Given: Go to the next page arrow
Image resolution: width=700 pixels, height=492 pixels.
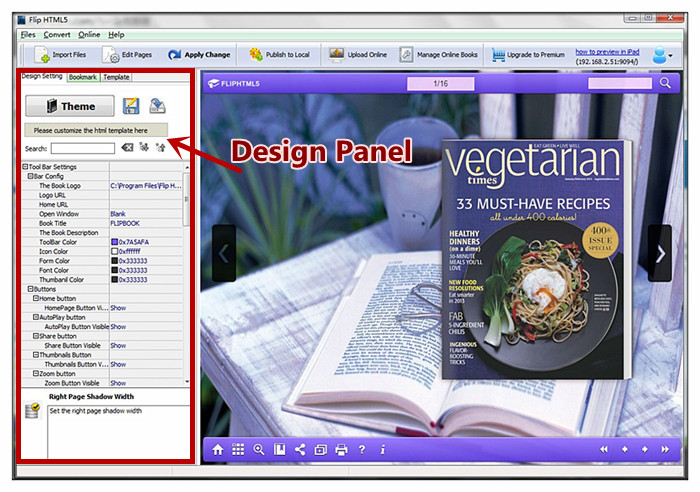Looking at the screenshot, I should [x=660, y=254].
